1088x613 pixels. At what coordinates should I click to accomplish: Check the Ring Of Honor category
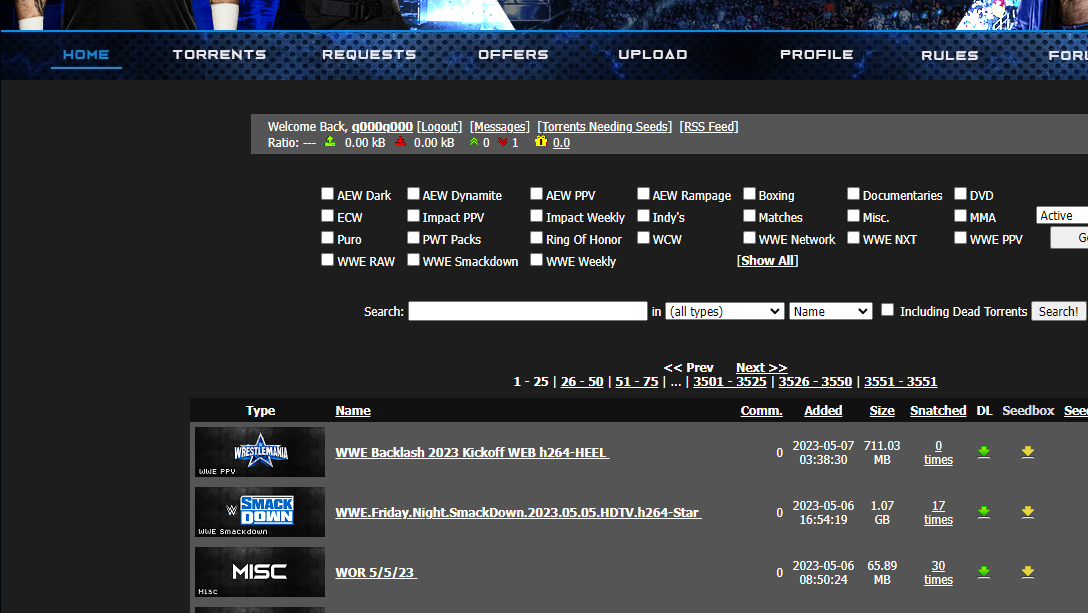click(x=536, y=237)
